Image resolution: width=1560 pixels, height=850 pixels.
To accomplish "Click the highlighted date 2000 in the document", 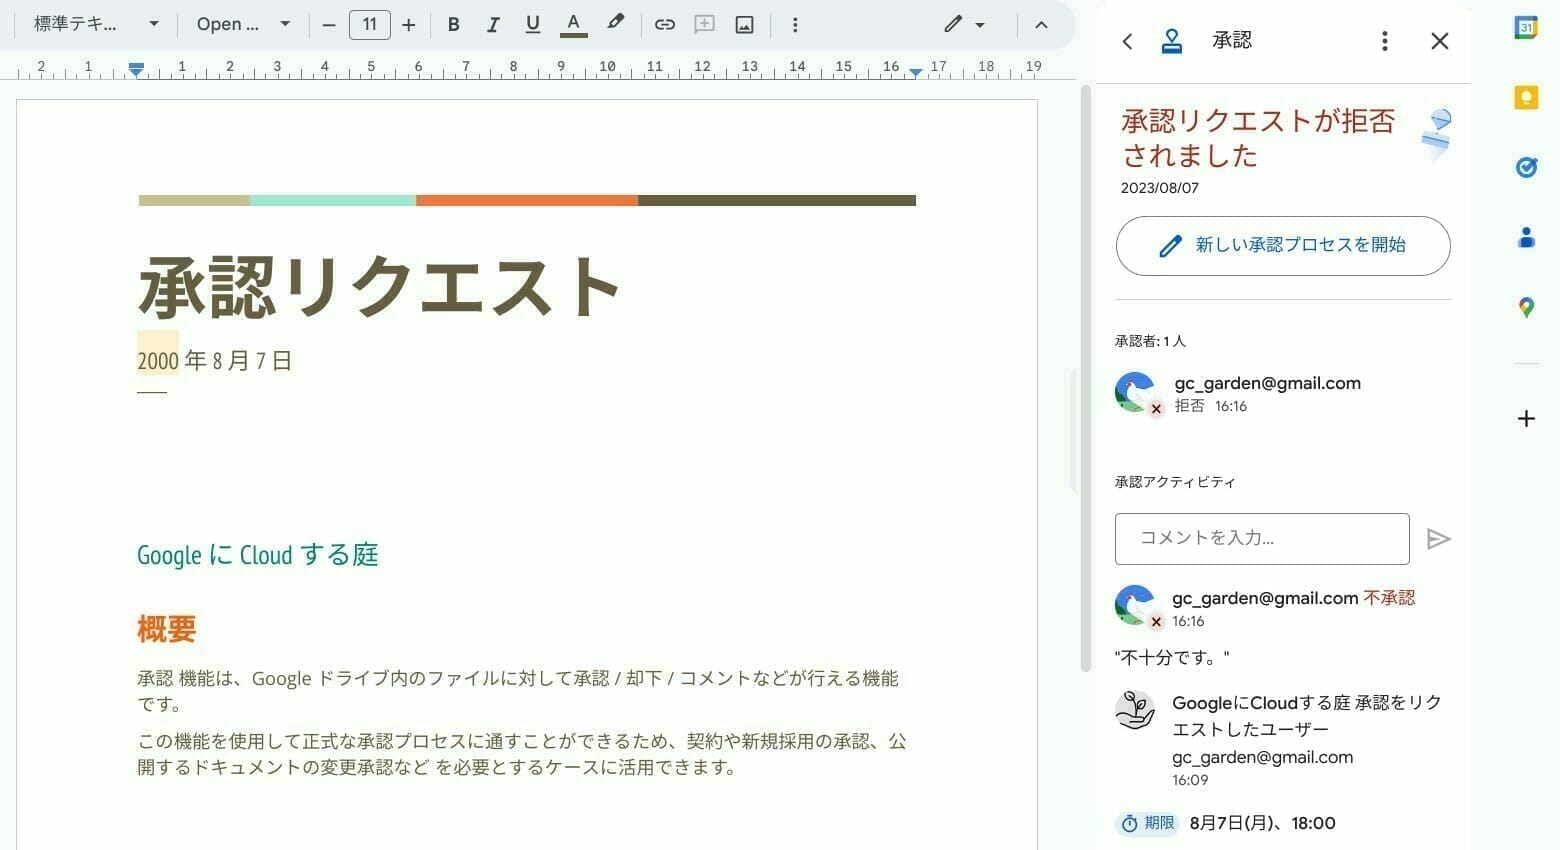I will coord(158,360).
